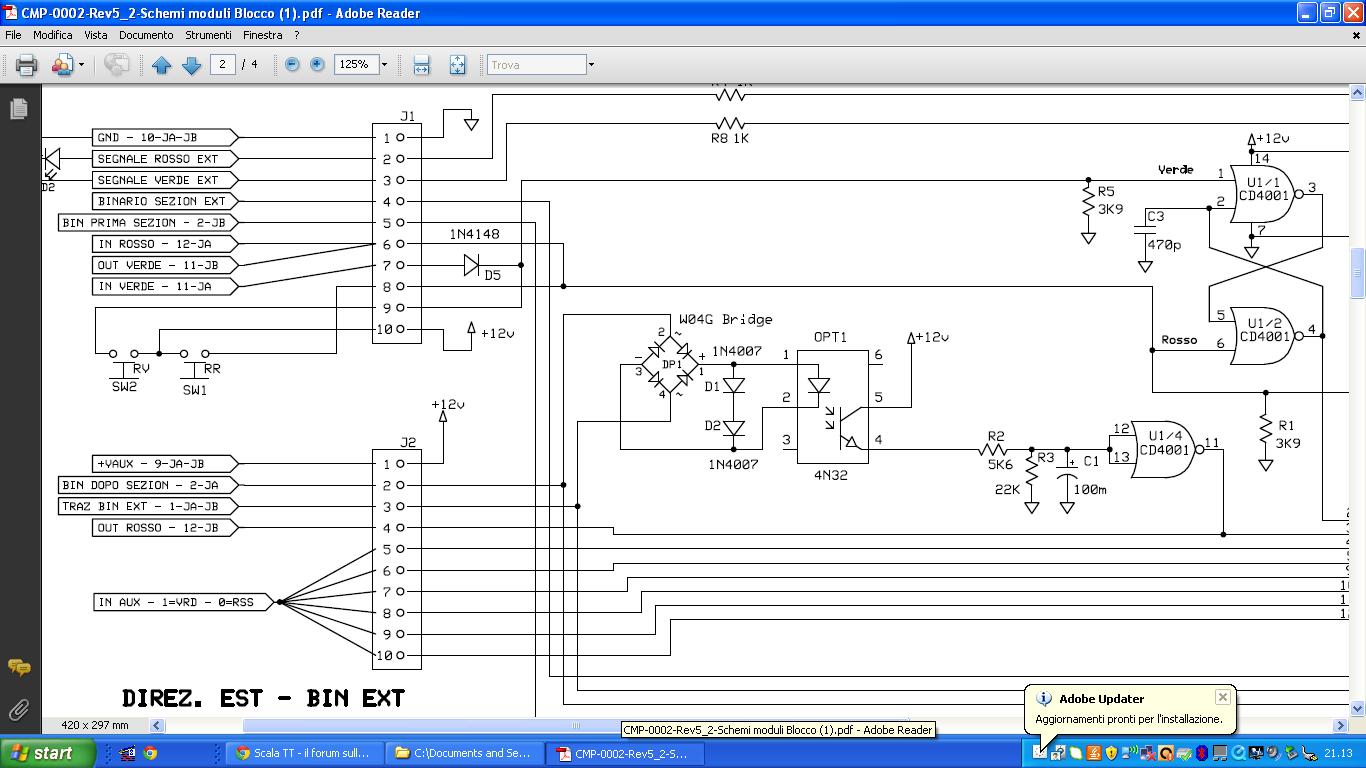Open the Modifica menu
This screenshot has height=768, width=1366.
coord(52,35)
